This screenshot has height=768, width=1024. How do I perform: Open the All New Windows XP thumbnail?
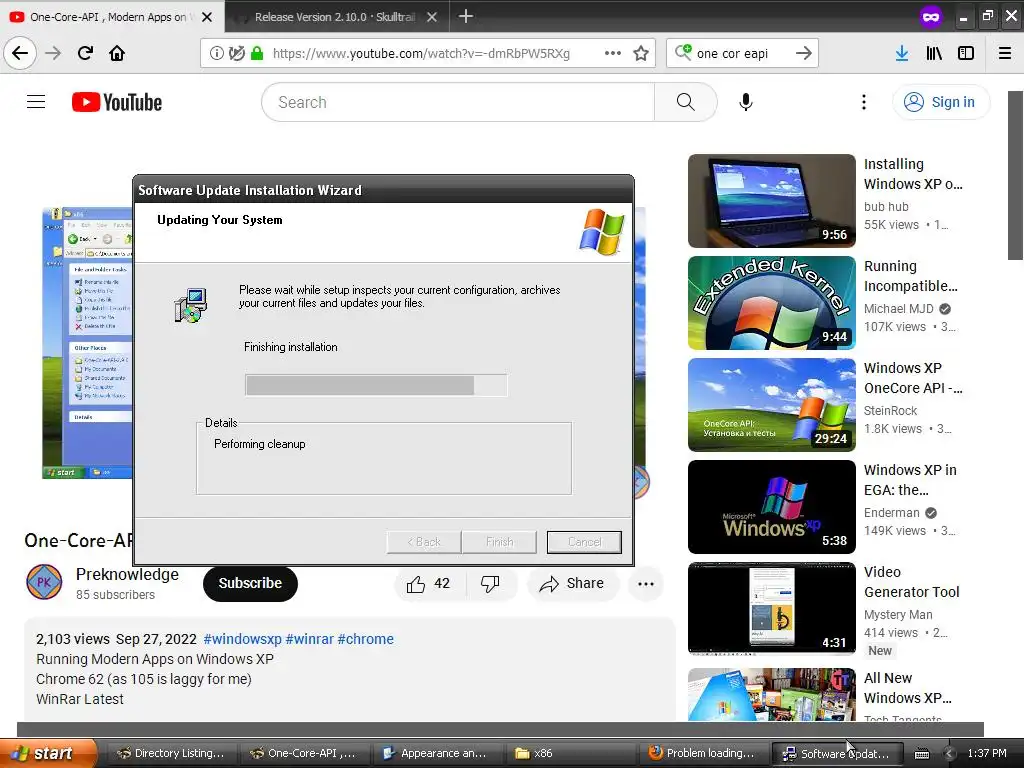pyautogui.click(x=771, y=694)
